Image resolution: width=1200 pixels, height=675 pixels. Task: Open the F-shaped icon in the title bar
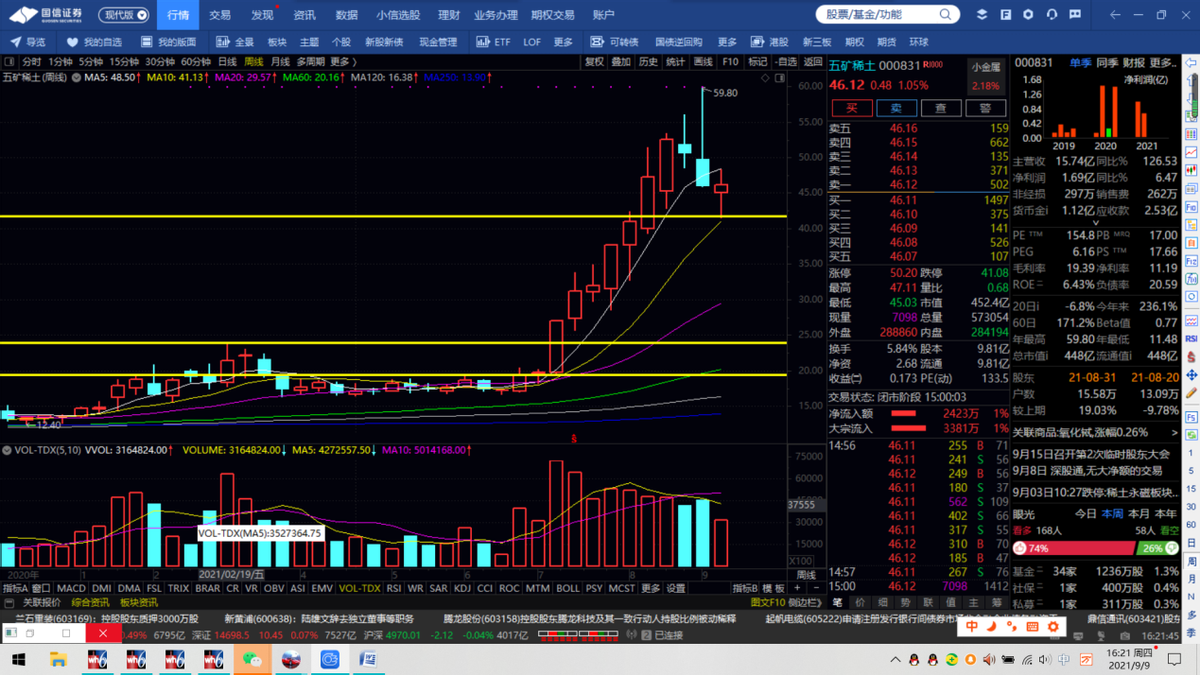coord(1005,15)
